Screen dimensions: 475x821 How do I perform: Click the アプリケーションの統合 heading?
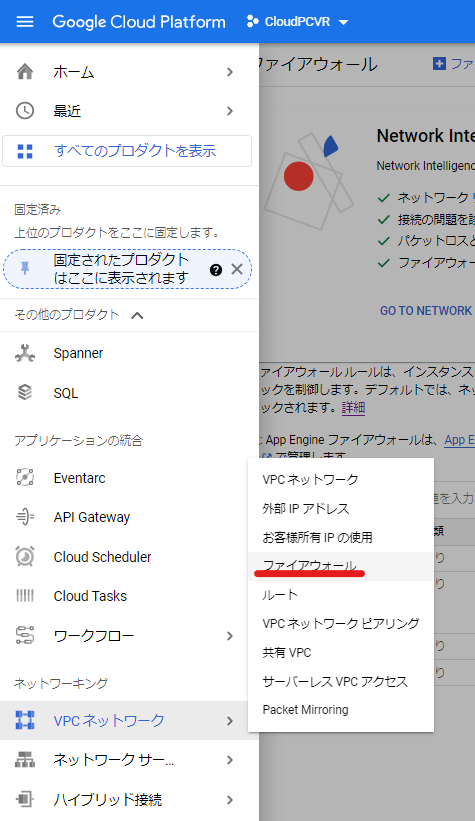(x=78, y=440)
